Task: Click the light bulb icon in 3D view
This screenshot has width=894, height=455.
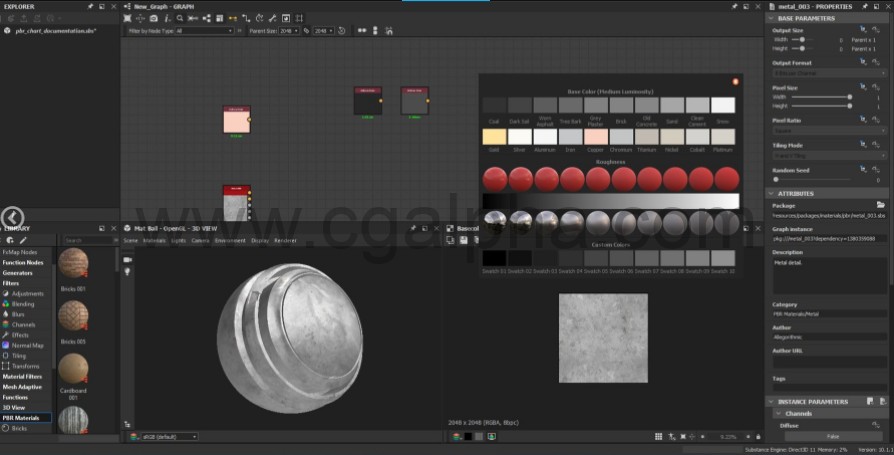Action: [x=127, y=272]
